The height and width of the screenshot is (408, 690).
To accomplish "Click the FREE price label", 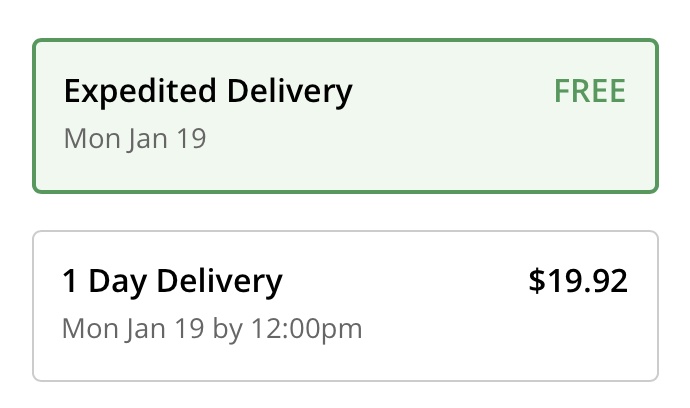I will click(x=589, y=92).
